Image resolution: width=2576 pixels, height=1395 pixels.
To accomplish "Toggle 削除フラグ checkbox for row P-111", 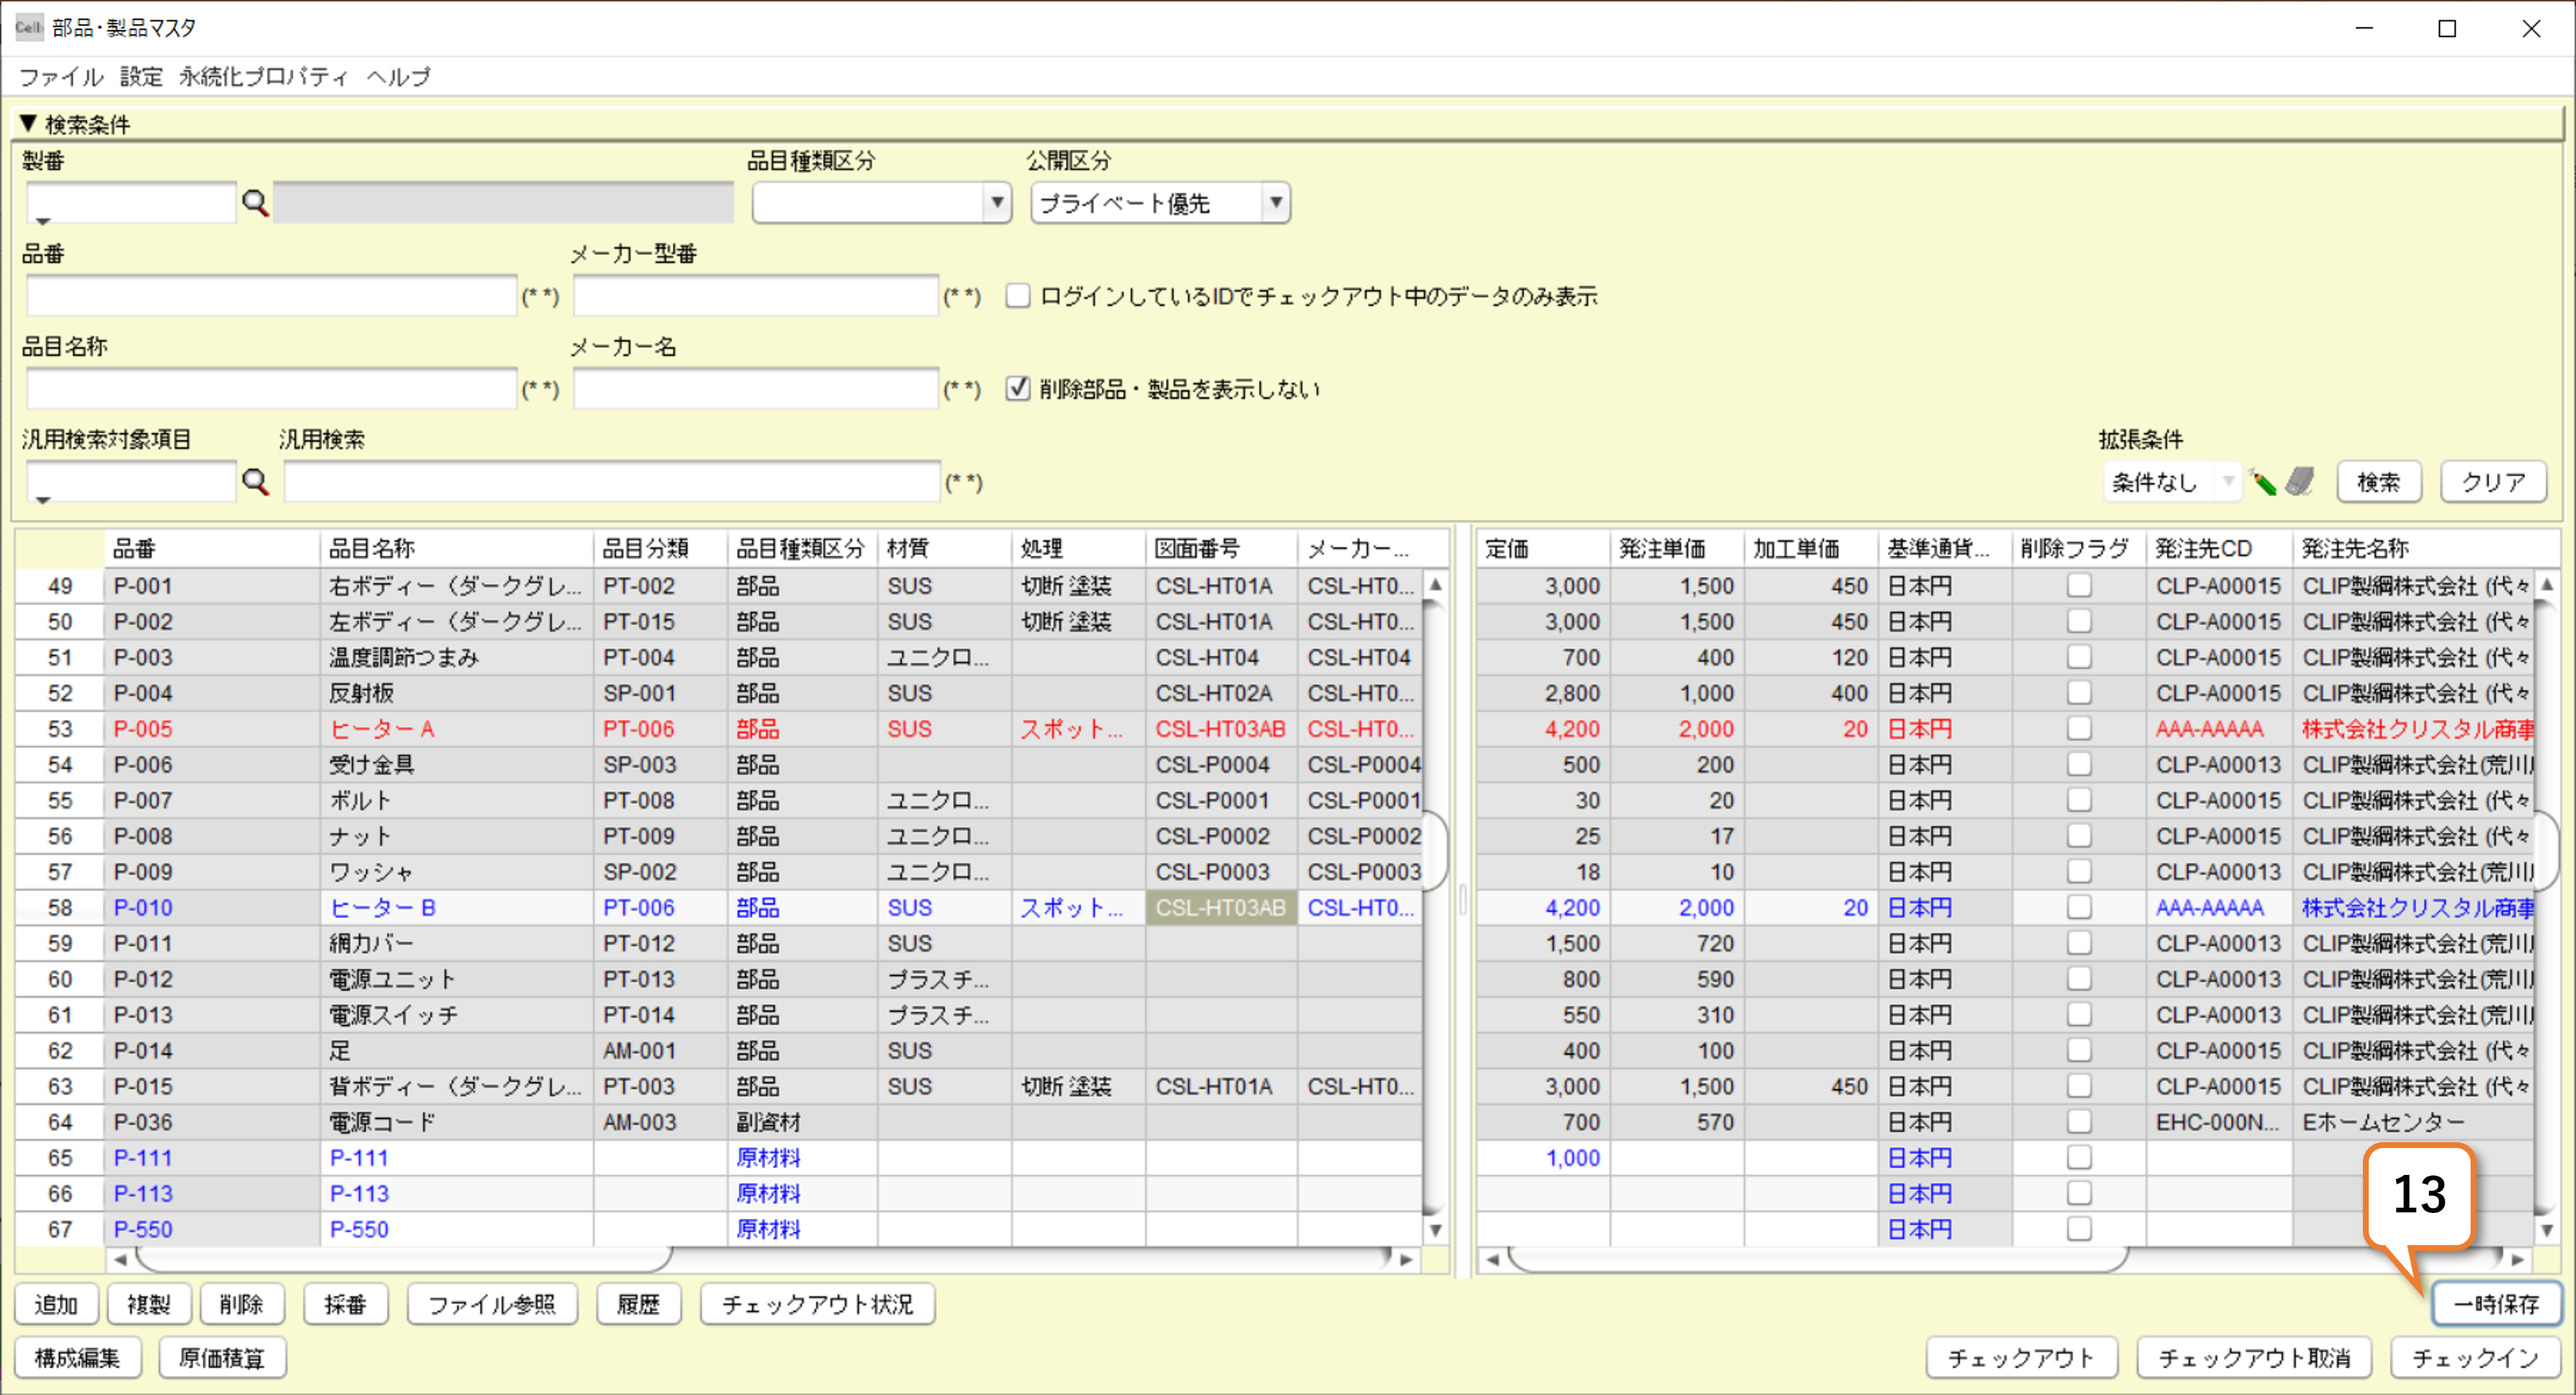I will (2079, 1157).
